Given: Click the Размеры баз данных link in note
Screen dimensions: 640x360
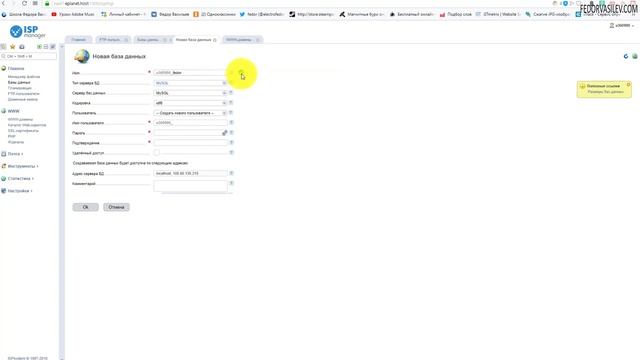Looking at the screenshot, I should point(606,92).
